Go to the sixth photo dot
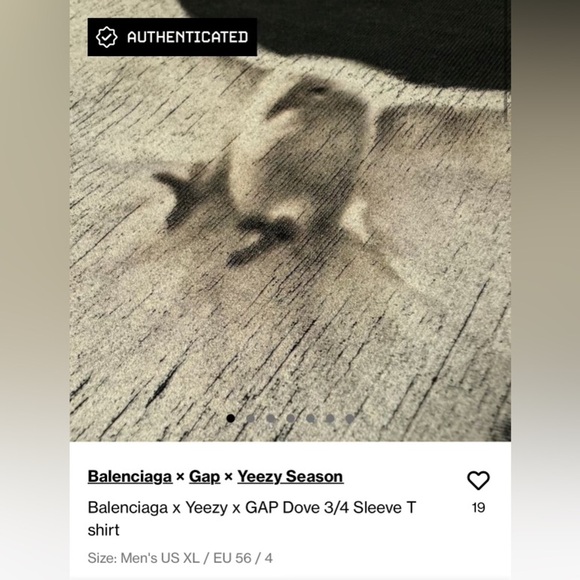 click(330, 418)
